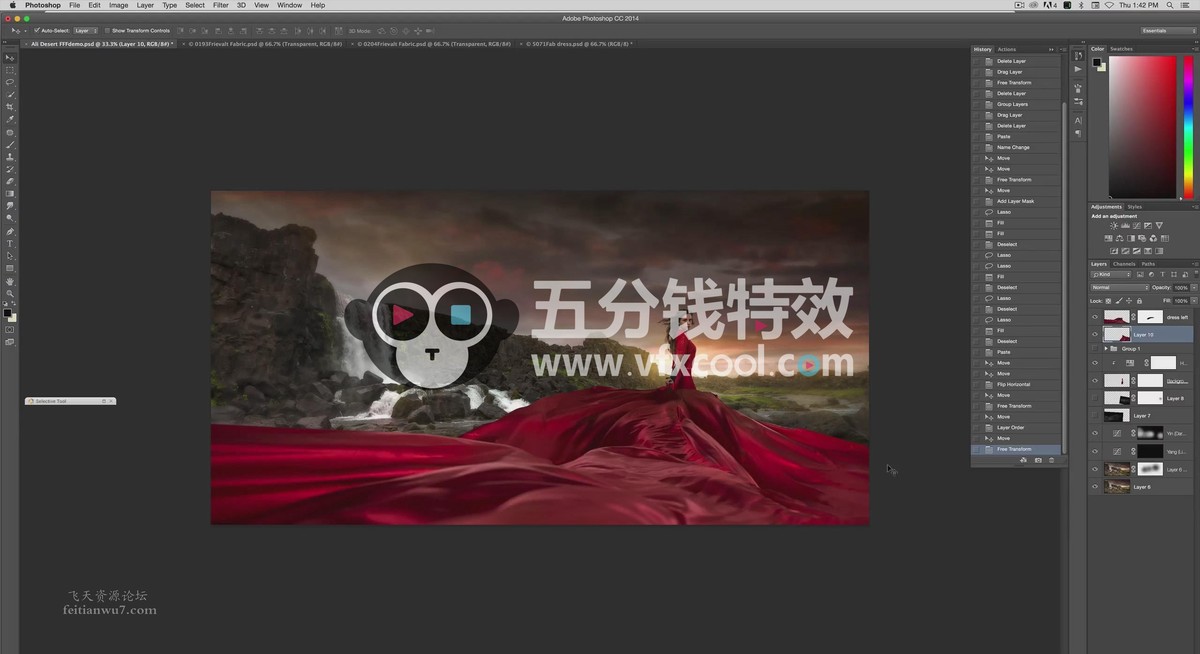Screen dimensions: 1200x654
Task: Open the Image menu
Action: point(118,5)
